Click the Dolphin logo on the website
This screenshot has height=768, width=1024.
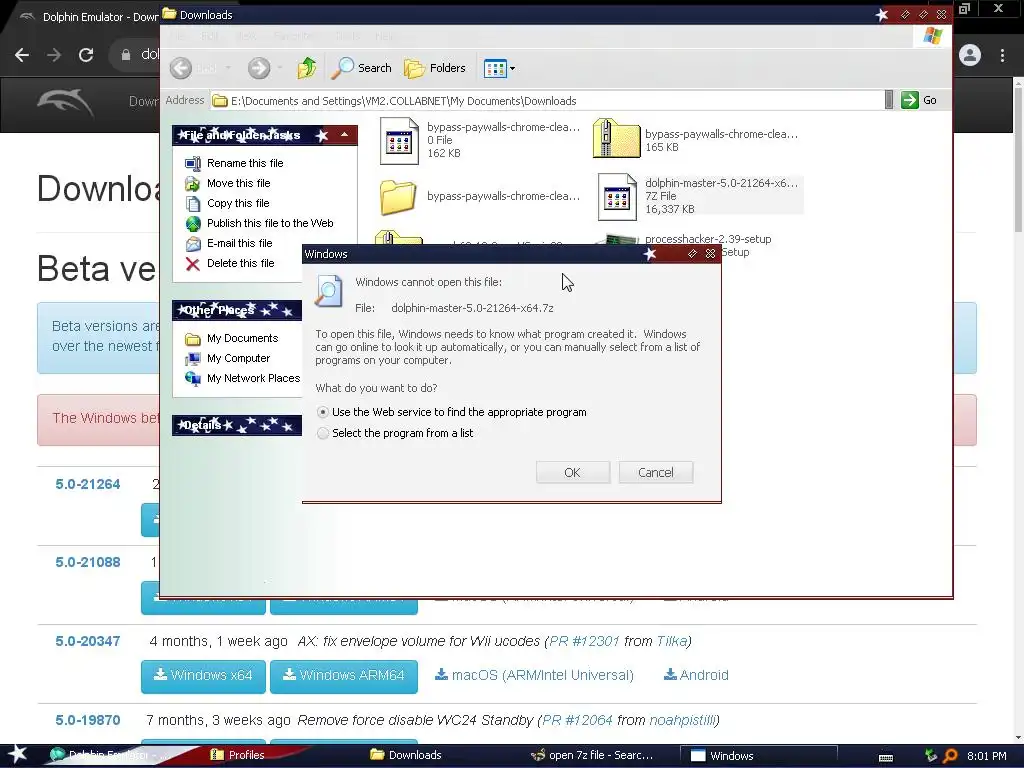[x=65, y=103]
